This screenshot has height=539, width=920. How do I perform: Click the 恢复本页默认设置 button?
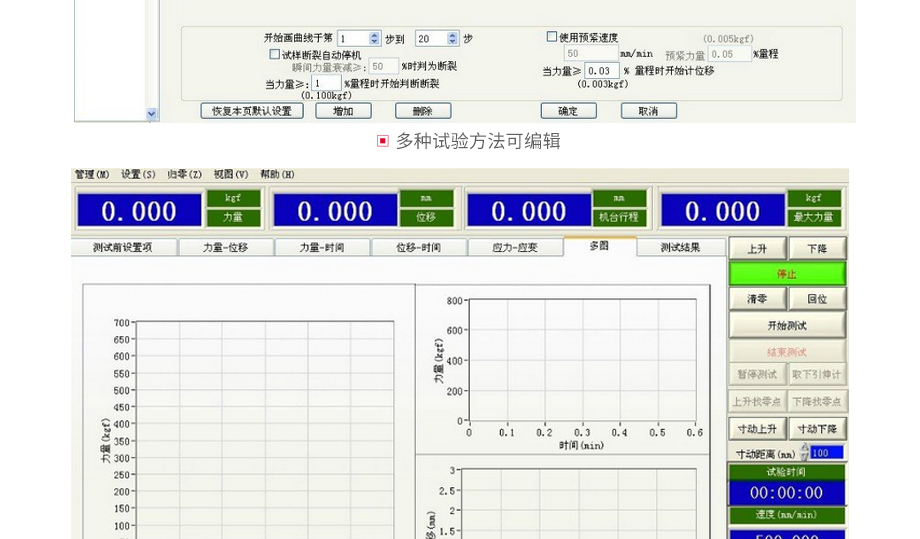coord(251,111)
